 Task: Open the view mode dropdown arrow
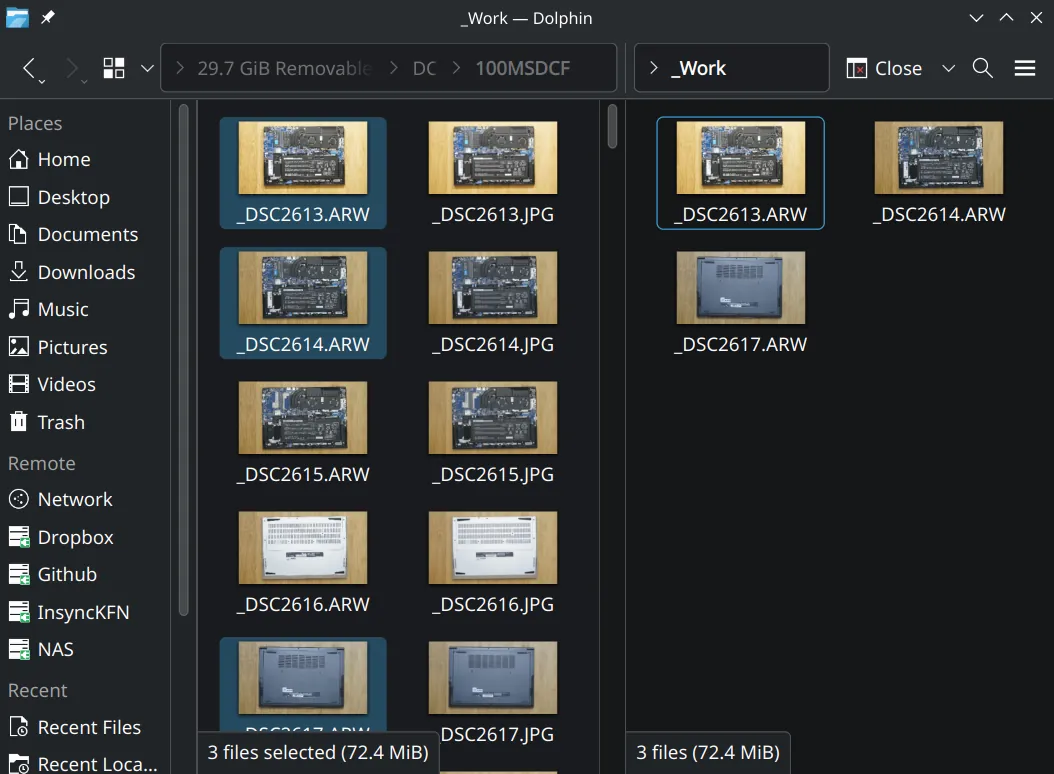[147, 68]
